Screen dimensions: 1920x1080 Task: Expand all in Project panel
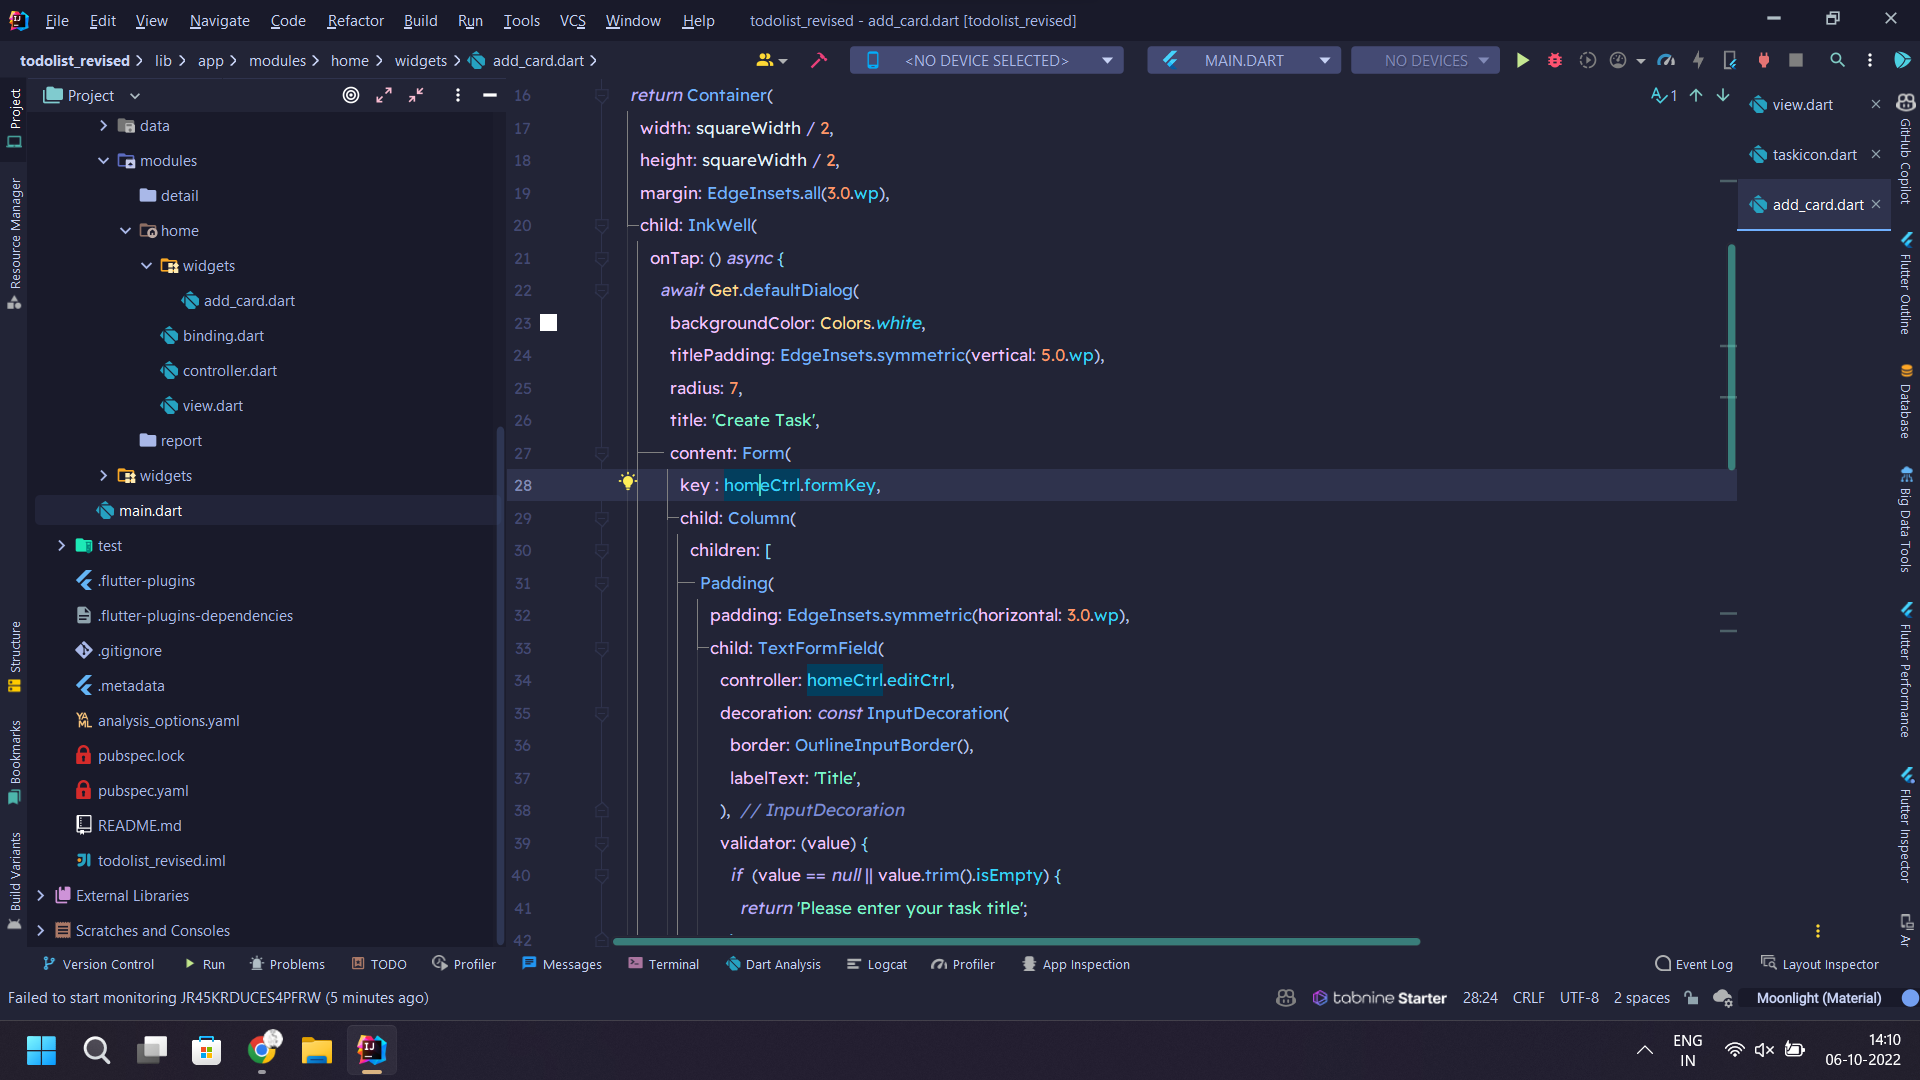[384, 95]
